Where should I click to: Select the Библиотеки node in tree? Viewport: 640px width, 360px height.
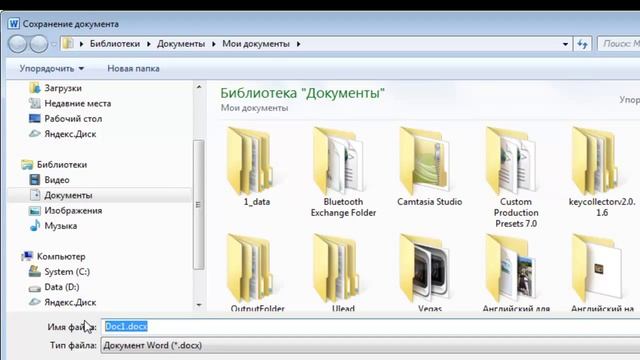(x=54, y=164)
